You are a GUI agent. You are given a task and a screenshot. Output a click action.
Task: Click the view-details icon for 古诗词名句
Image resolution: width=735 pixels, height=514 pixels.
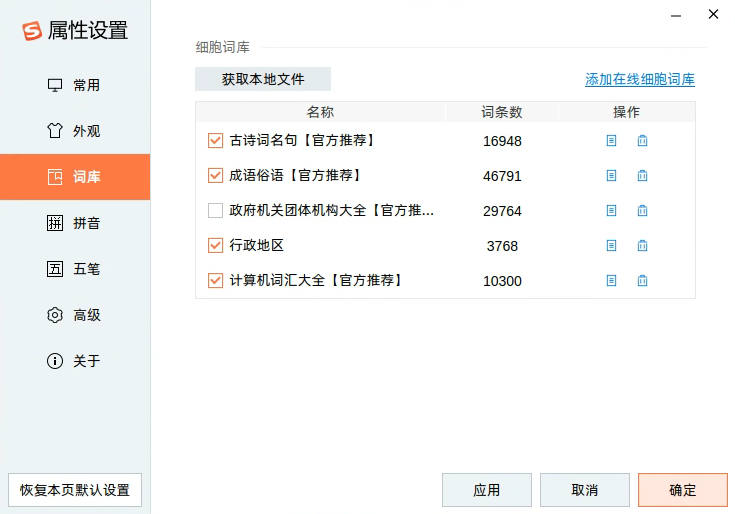click(611, 141)
